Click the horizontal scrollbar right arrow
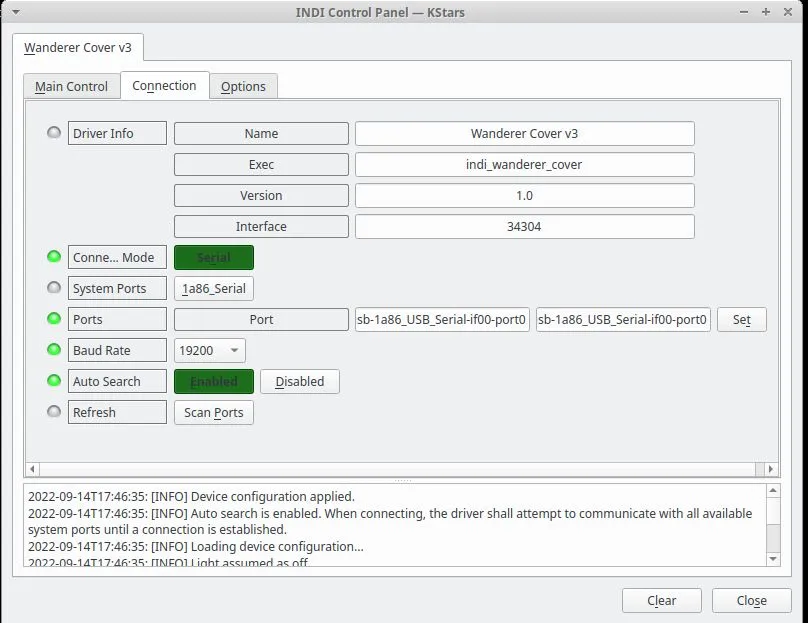Image resolution: width=808 pixels, height=623 pixels. 771,469
